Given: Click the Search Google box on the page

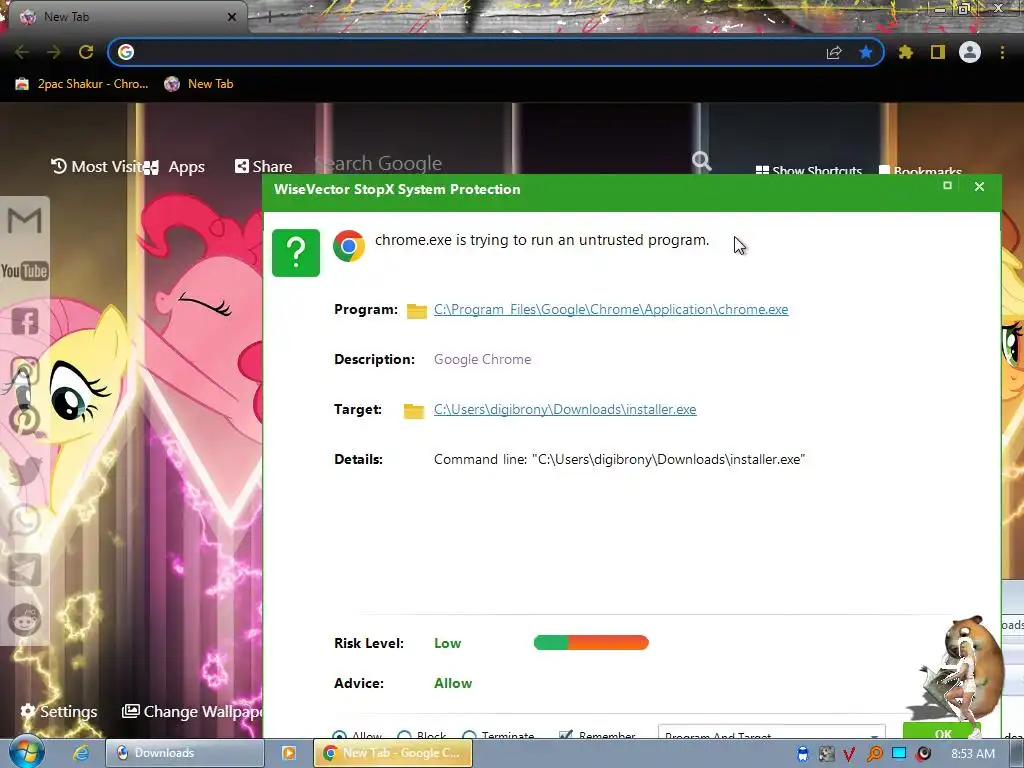Looking at the screenshot, I should [503, 163].
